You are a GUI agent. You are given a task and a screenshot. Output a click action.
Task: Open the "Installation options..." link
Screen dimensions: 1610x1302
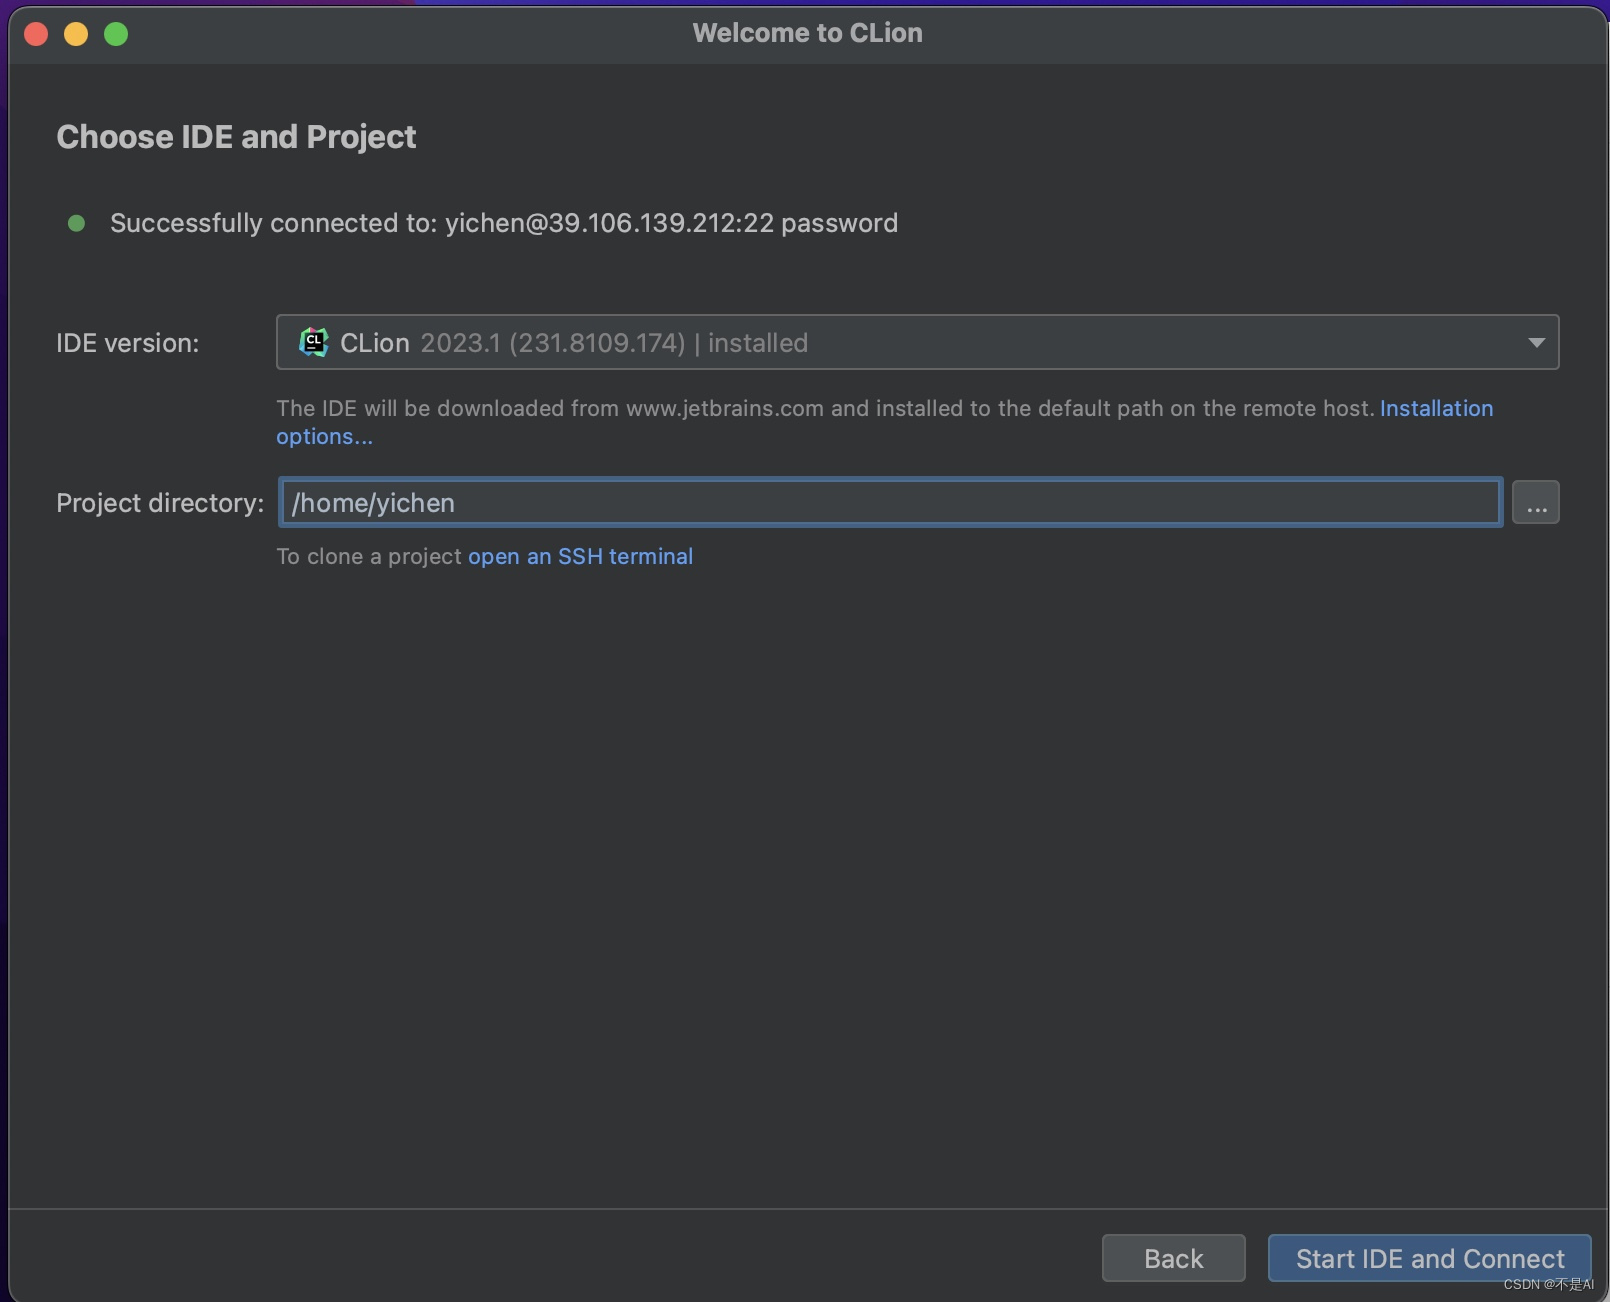click(x=1436, y=408)
